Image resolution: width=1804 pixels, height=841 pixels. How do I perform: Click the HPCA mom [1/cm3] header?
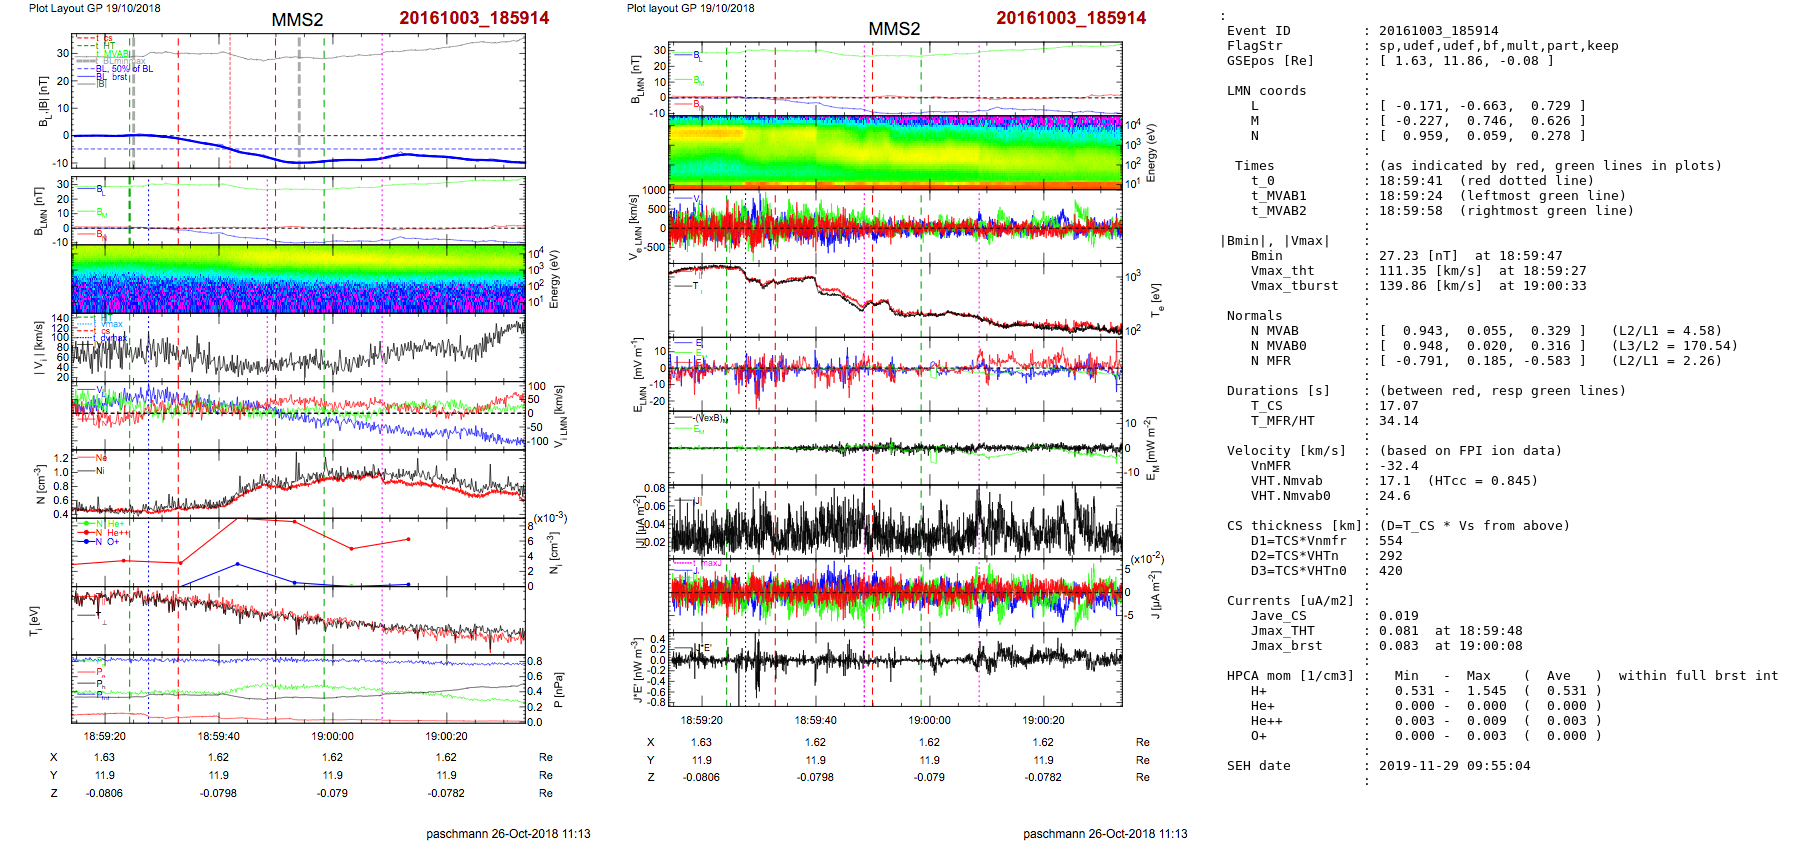tap(1290, 676)
